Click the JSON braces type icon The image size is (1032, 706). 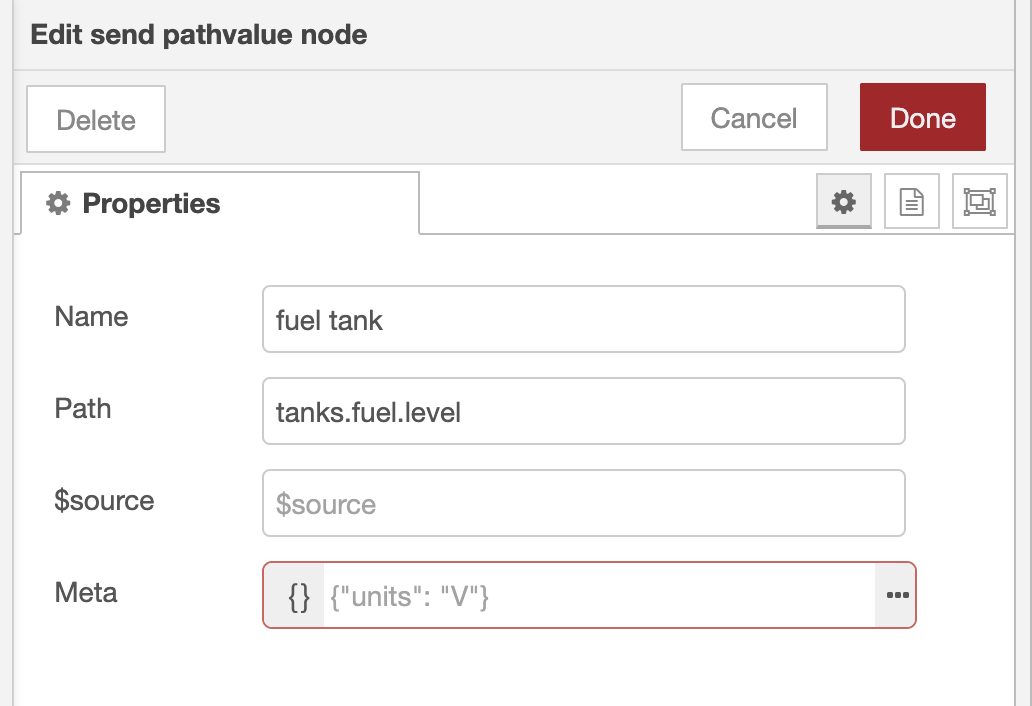(298, 596)
